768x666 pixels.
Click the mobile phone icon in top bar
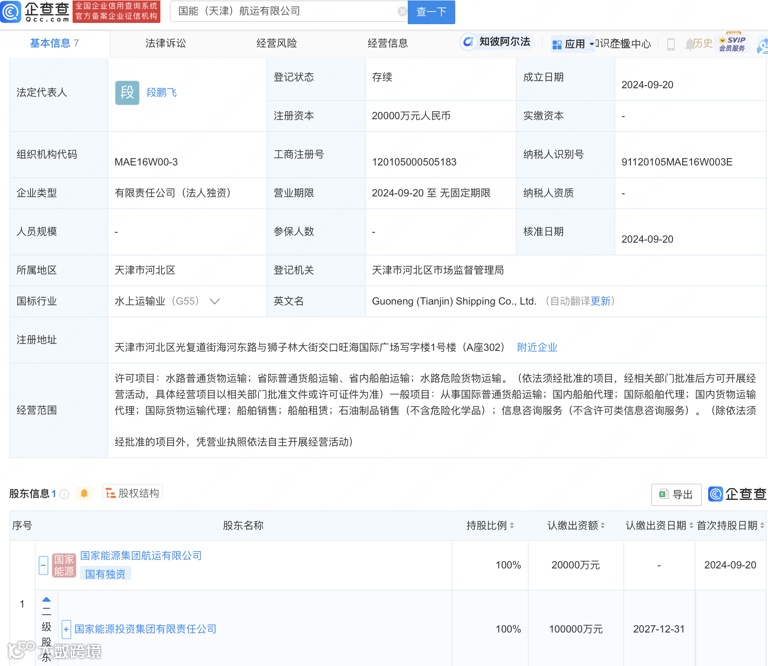coord(671,44)
